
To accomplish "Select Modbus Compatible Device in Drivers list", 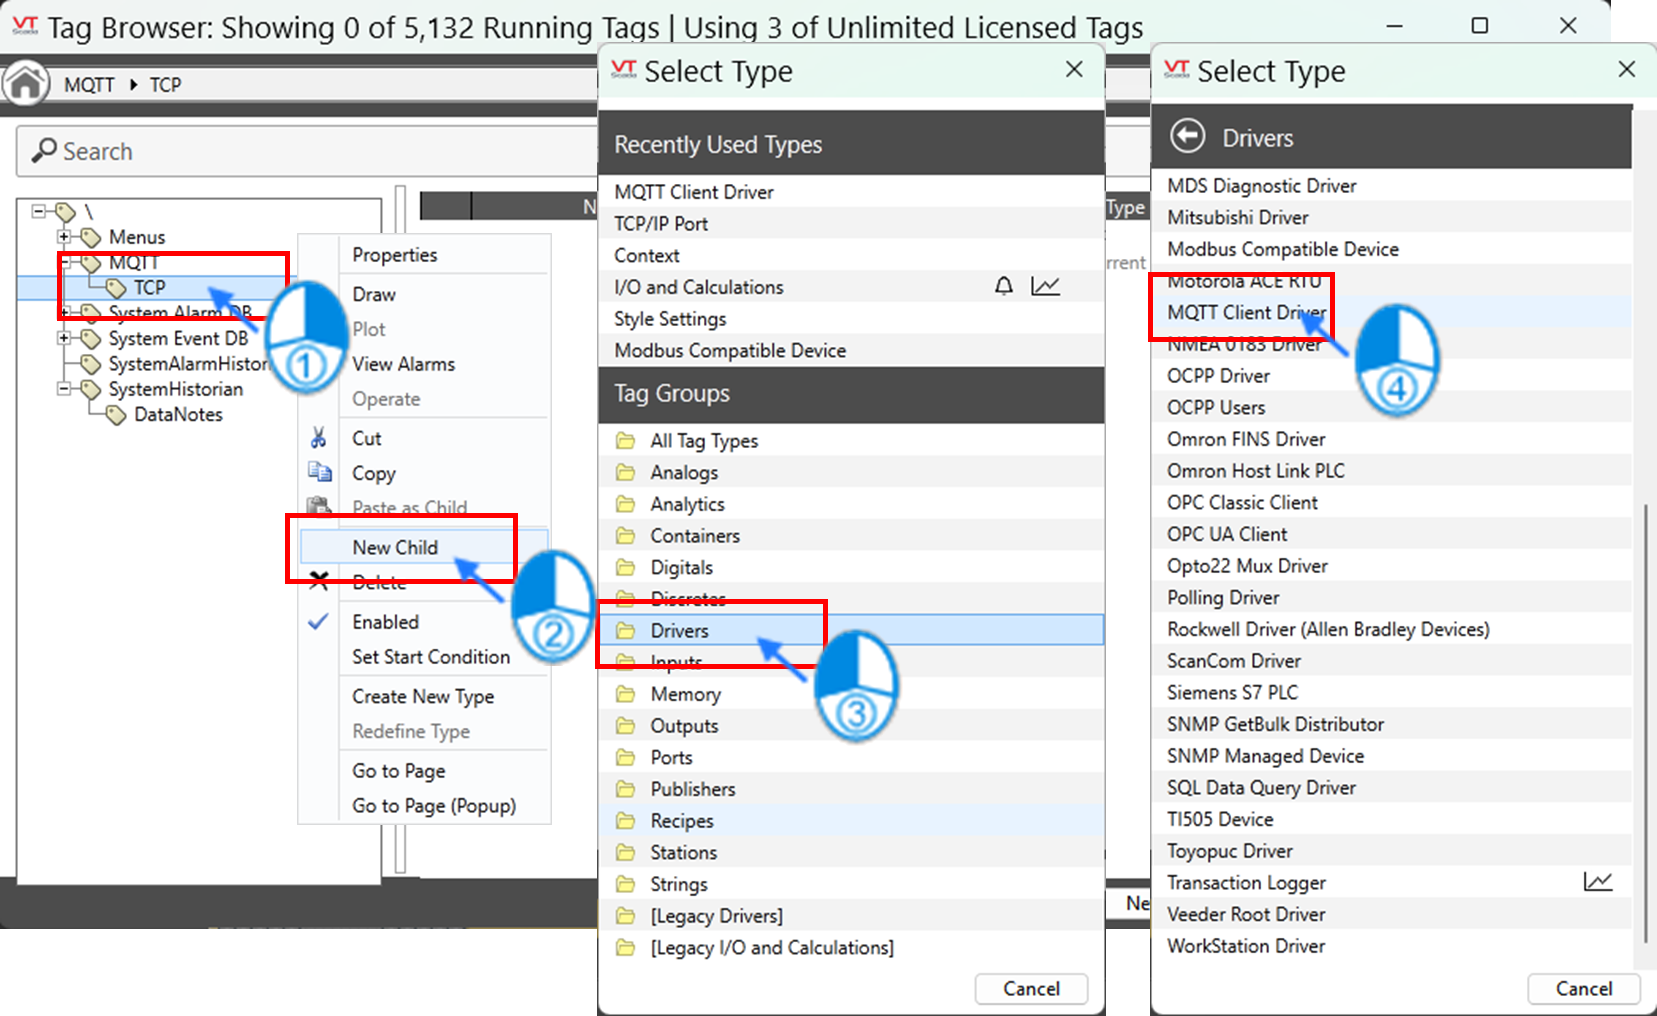I will coord(1391,249).
